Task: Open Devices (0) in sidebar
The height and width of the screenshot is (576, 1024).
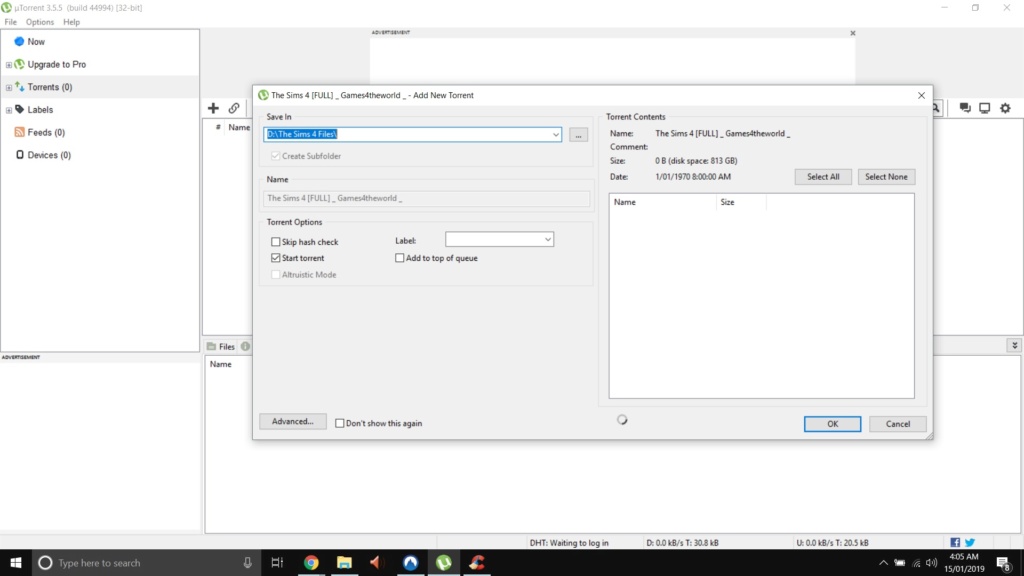Action: click(x=49, y=155)
